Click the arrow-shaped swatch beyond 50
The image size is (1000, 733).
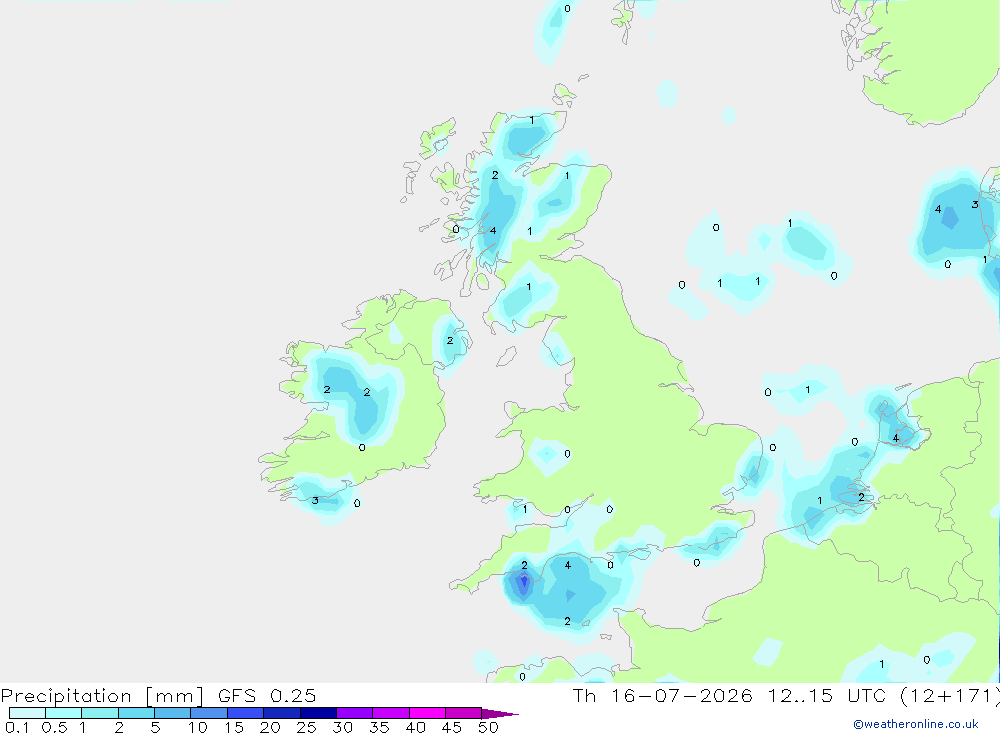499,713
